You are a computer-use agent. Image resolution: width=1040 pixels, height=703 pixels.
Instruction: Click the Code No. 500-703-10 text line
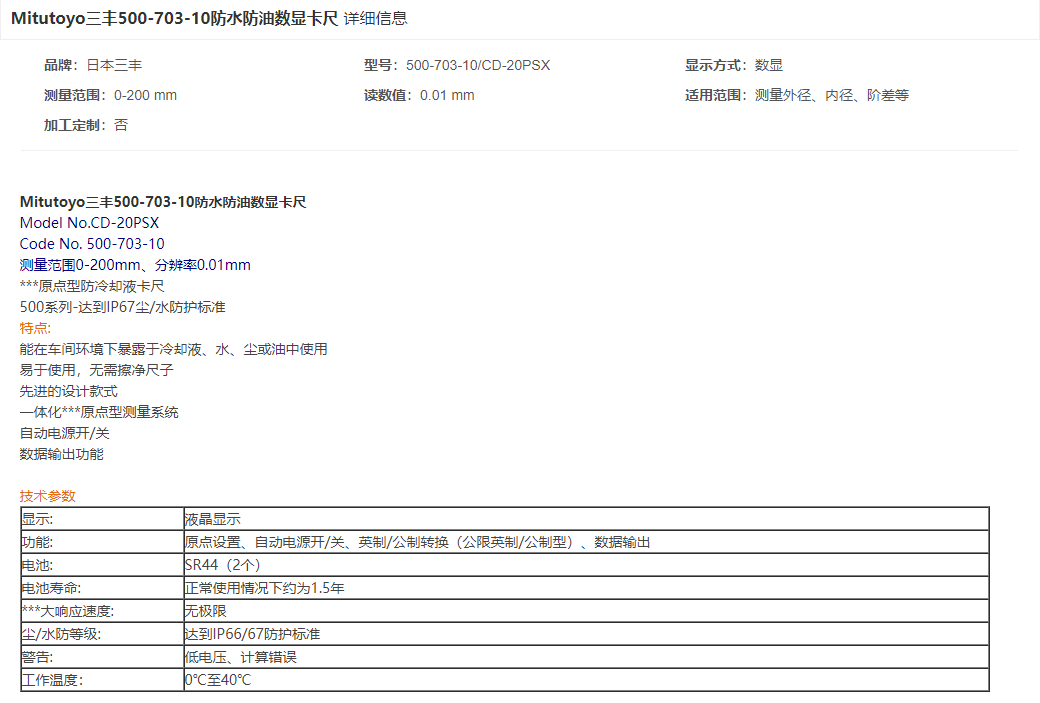pos(92,244)
